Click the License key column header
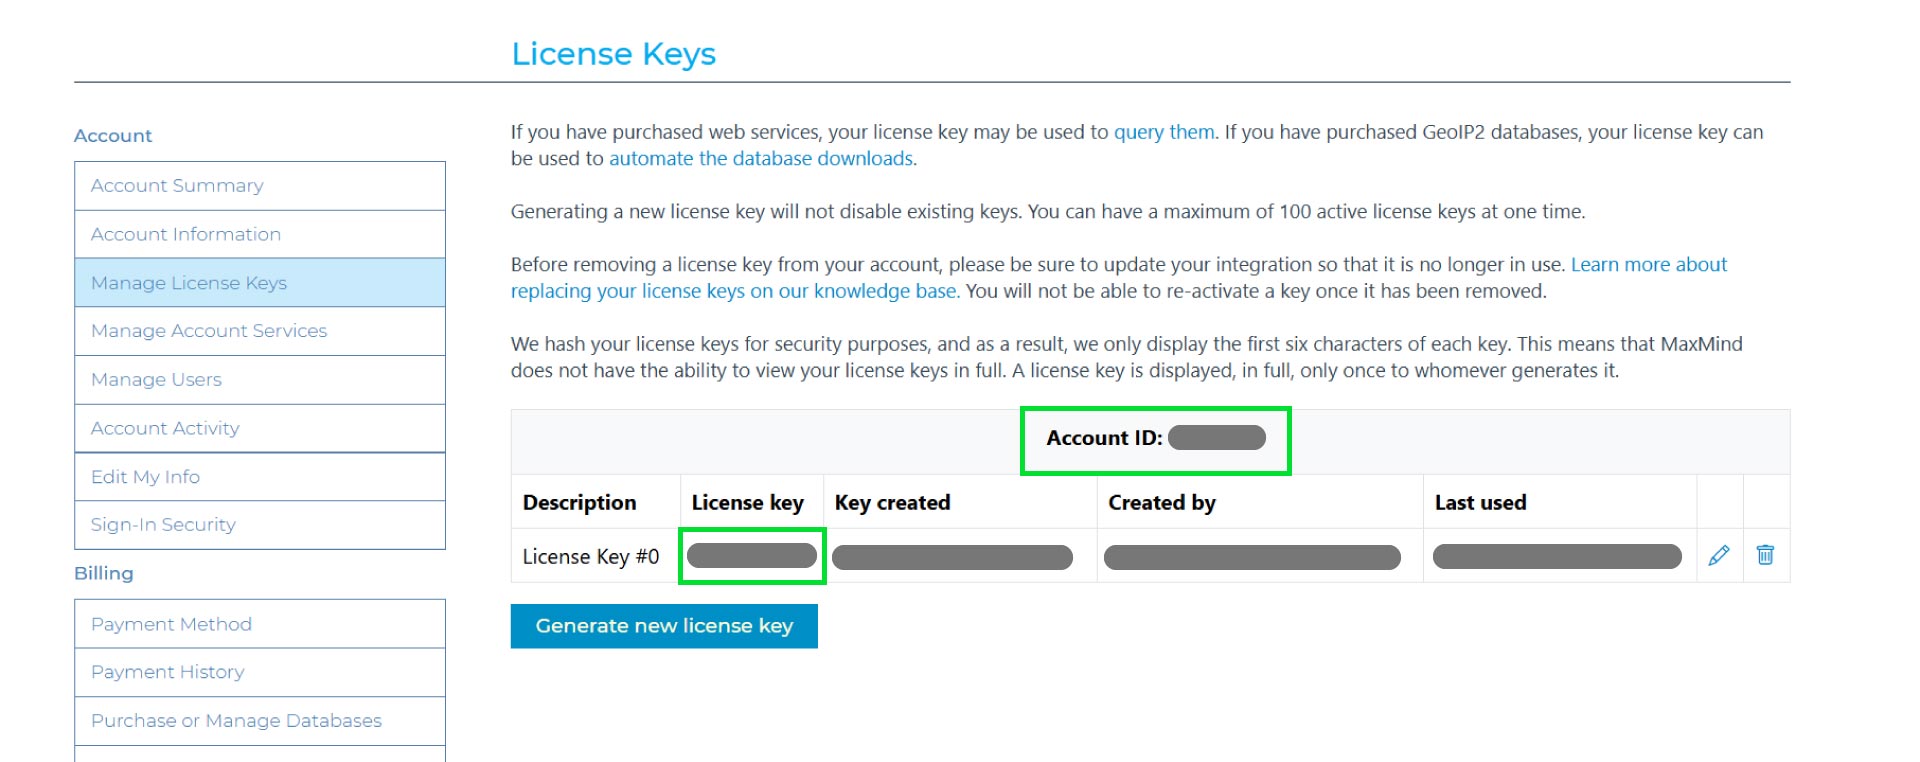This screenshot has height=762, width=1920. click(x=746, y=502)
